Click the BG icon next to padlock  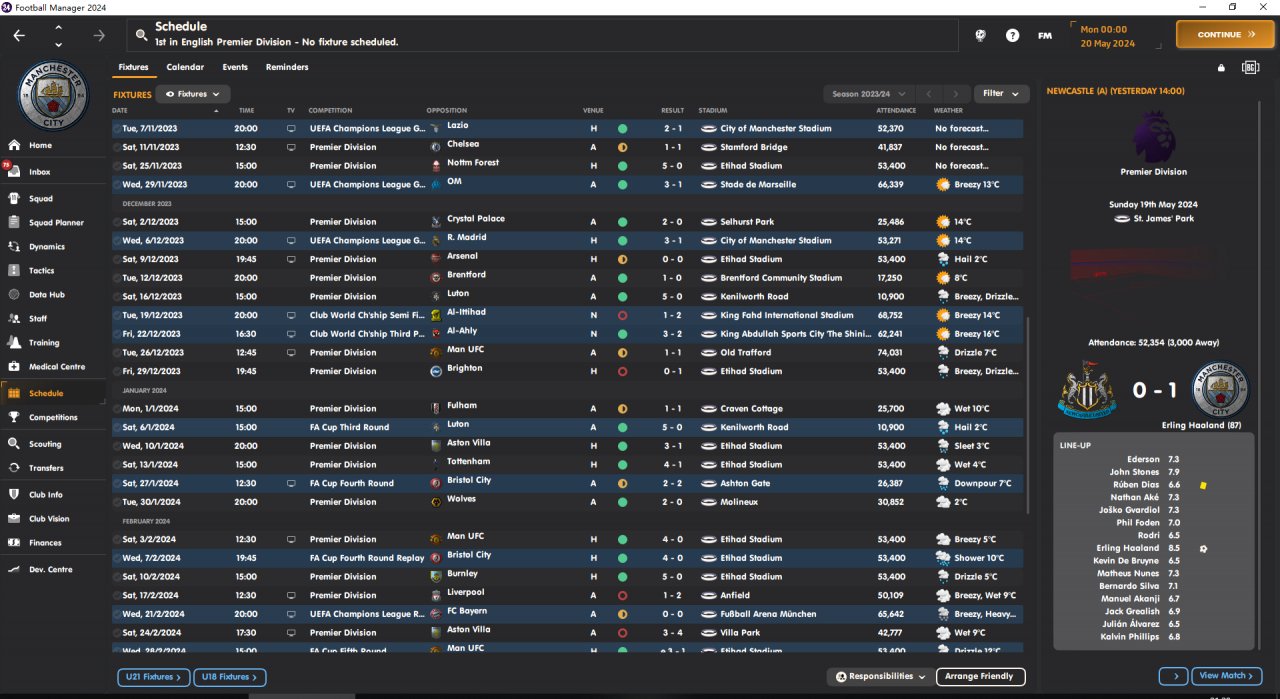pyautogui.click(x=1250, y=67)
